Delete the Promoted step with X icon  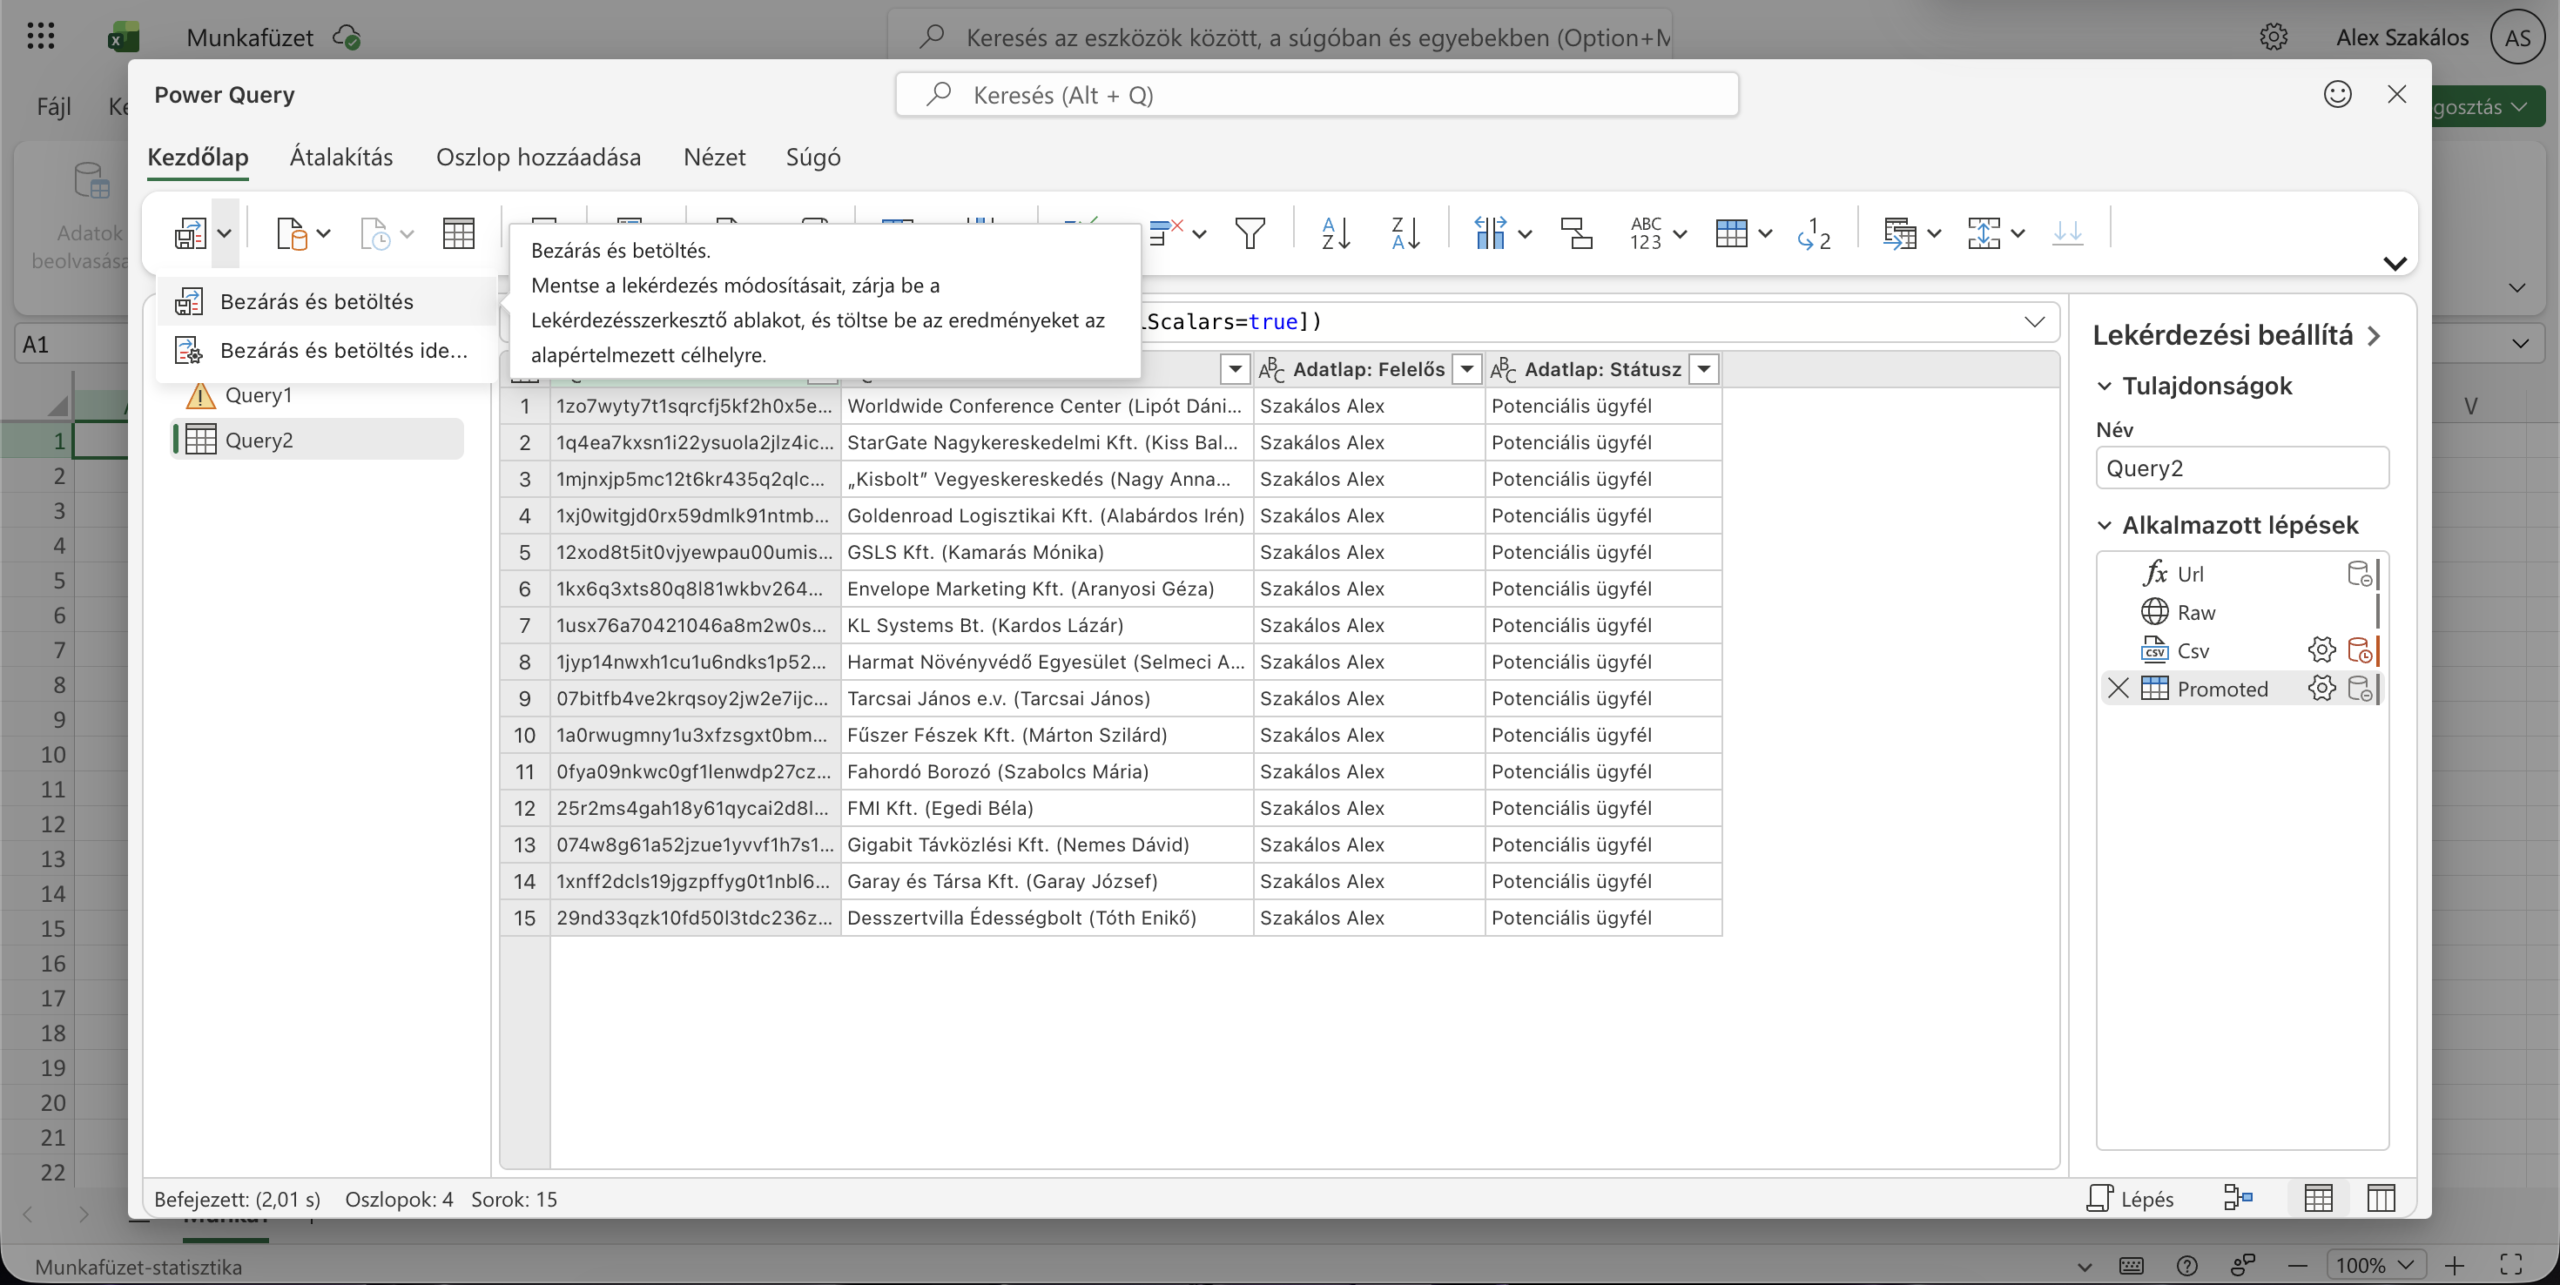[x=2118, y=688]
